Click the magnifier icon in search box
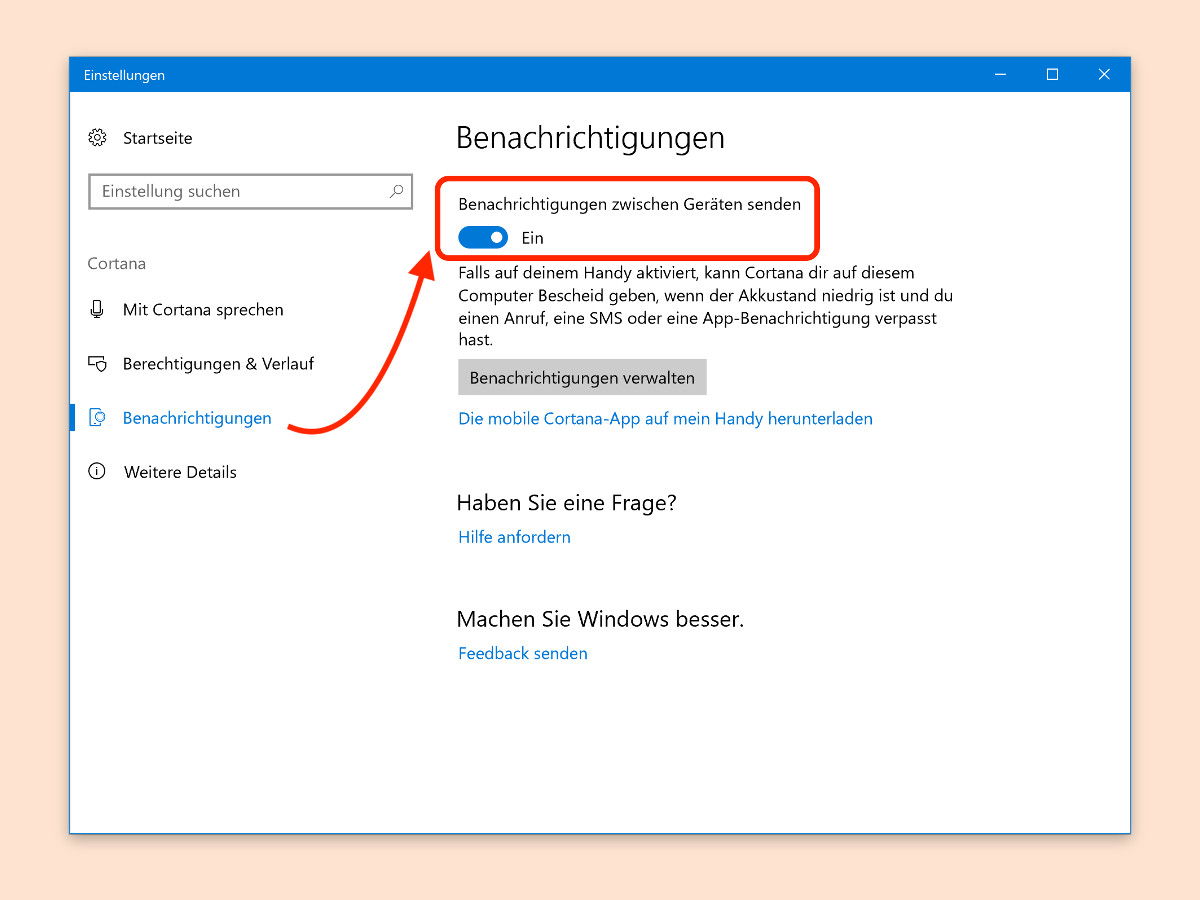The image size is (1200, 900). (396, 191)
